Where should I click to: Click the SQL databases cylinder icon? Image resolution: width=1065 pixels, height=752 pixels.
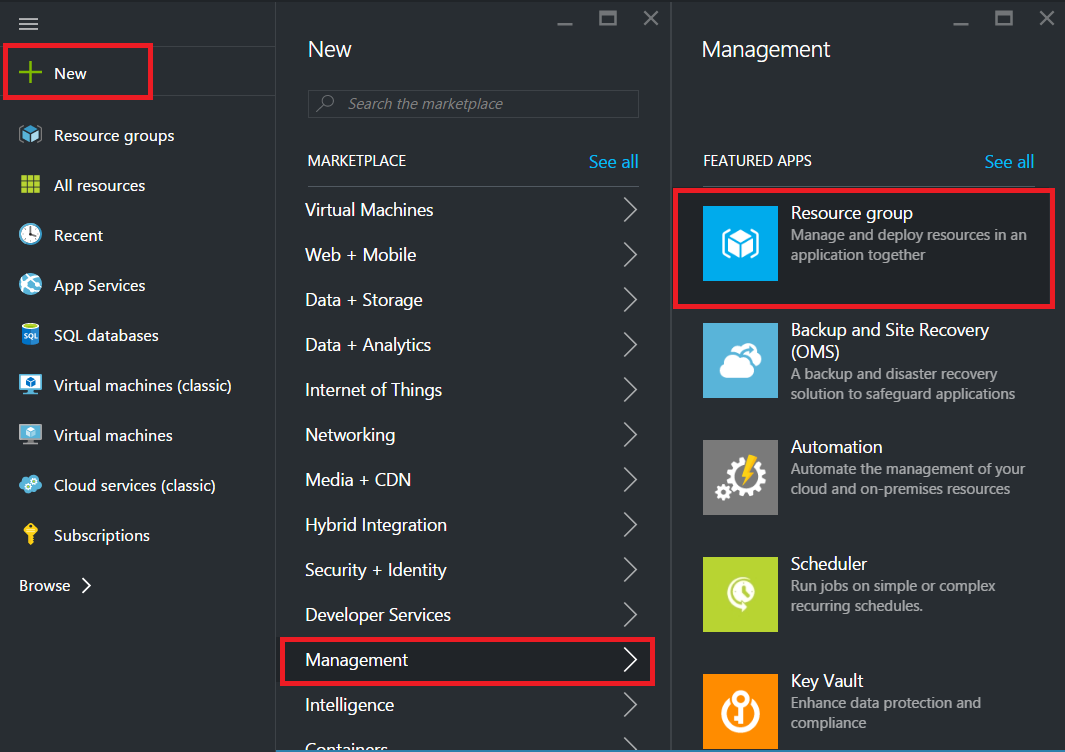point(30,334)
